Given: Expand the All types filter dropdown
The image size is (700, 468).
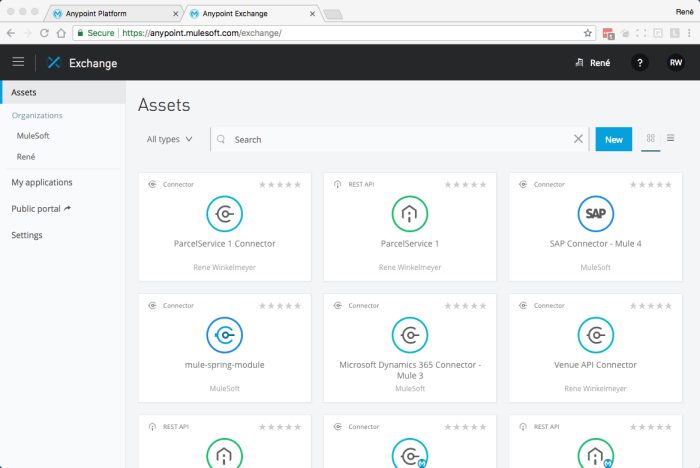Looking at the screenshot, I should point(170,139).
